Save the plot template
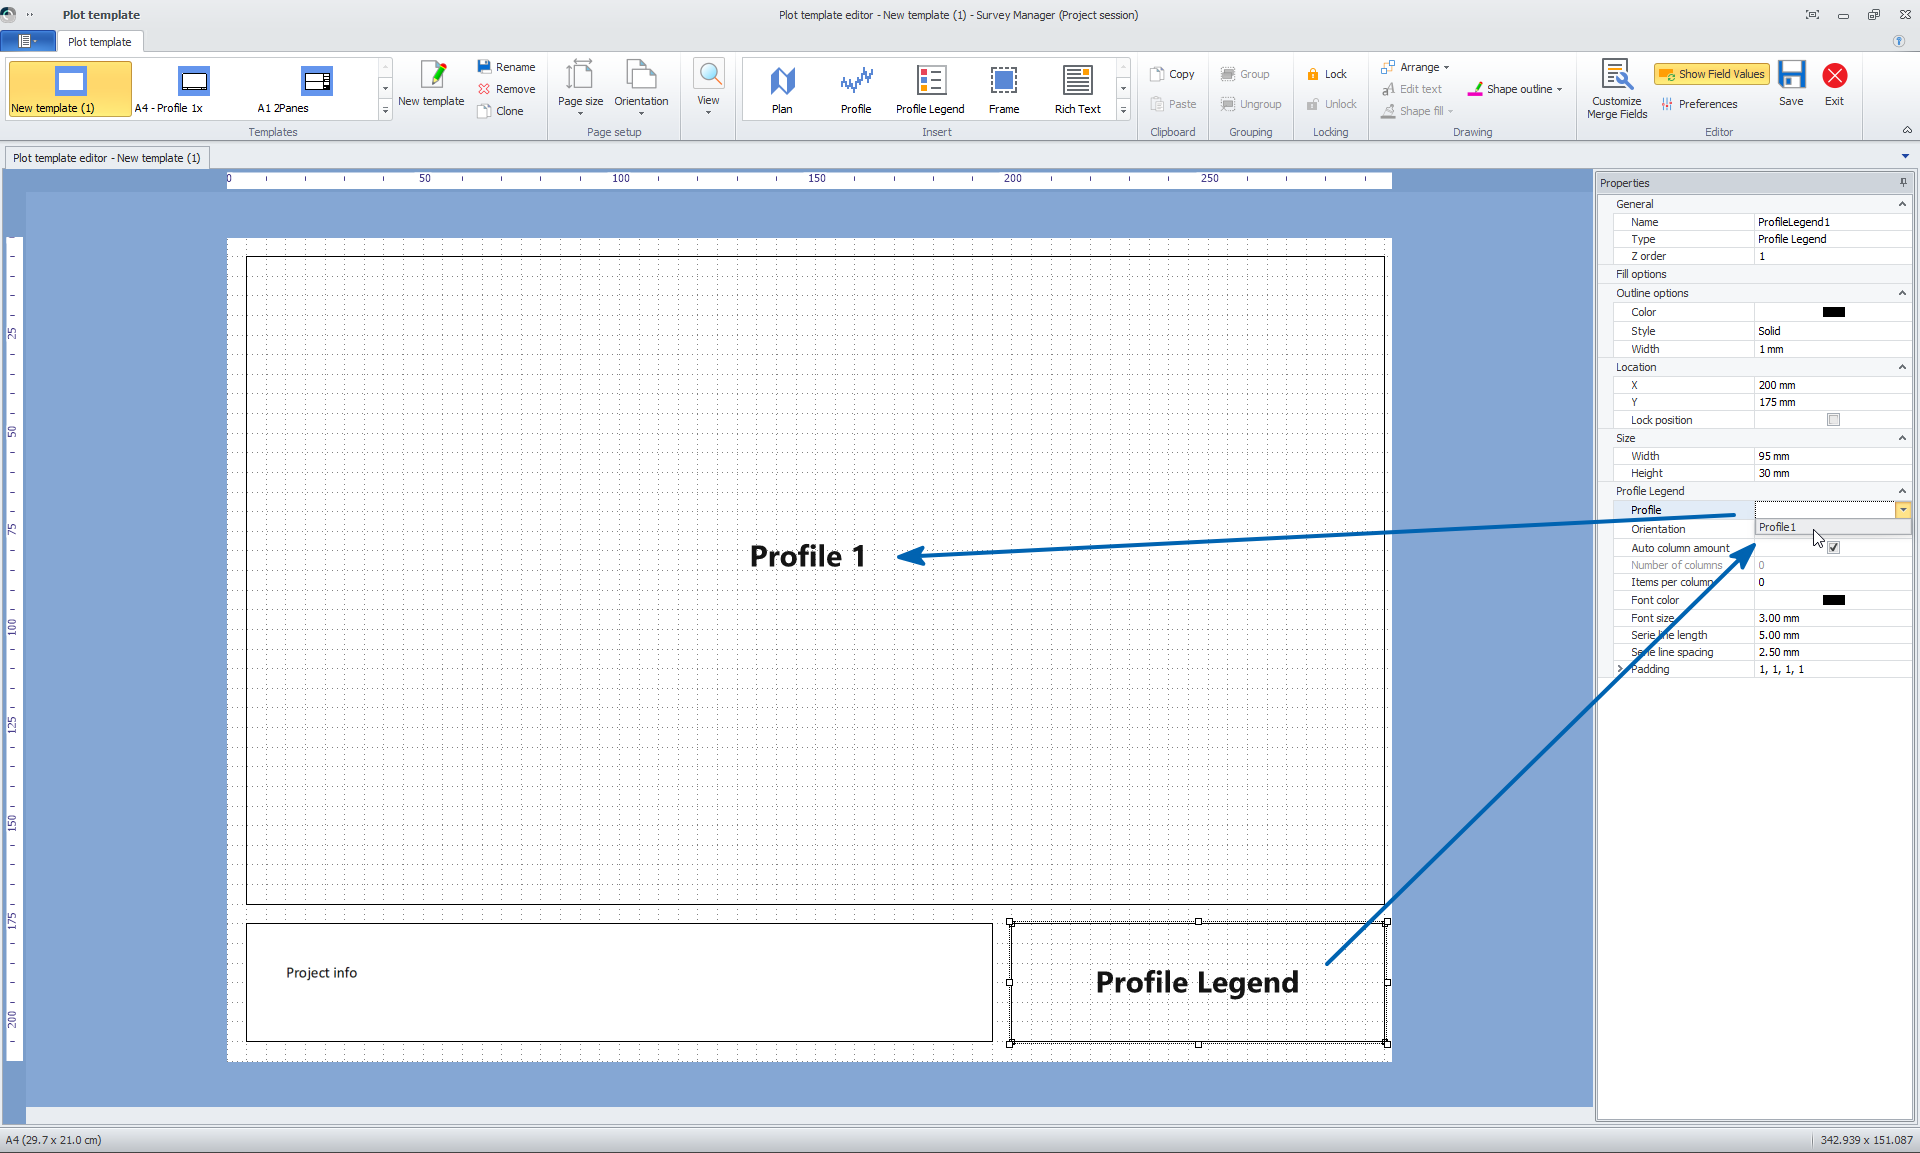 [x=1791, y=84]
